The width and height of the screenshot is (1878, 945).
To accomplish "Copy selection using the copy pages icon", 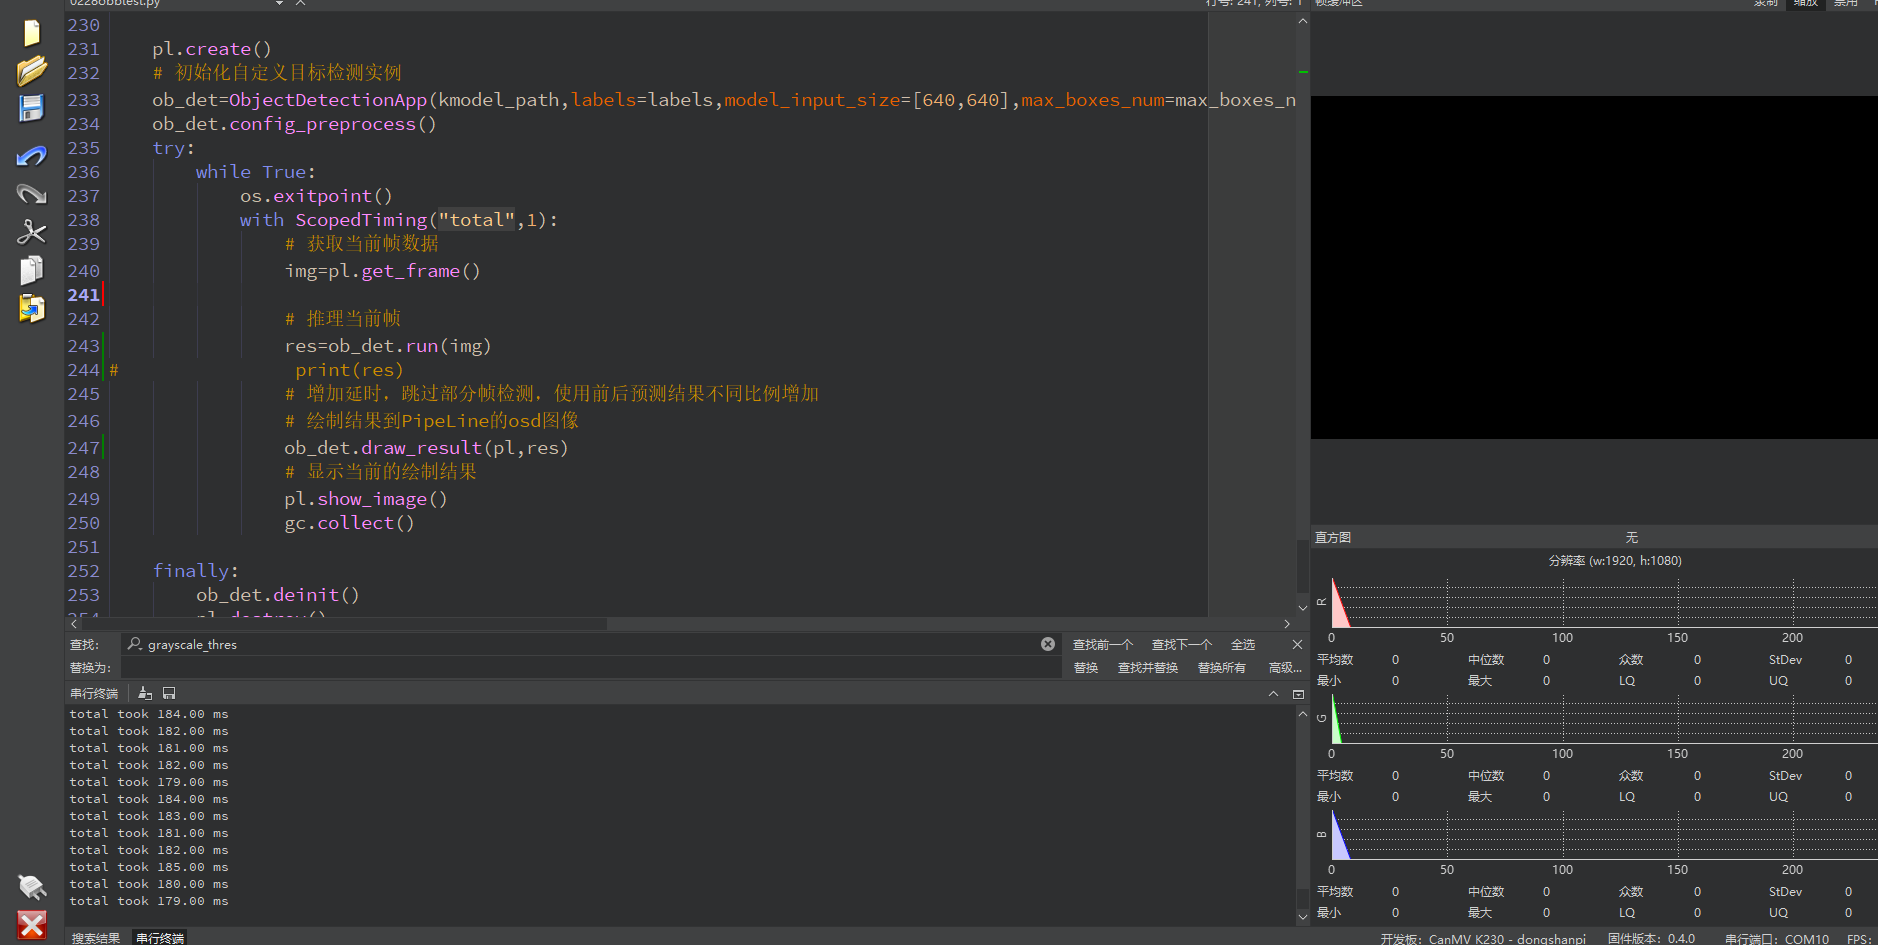I will (x=31, y=270).
